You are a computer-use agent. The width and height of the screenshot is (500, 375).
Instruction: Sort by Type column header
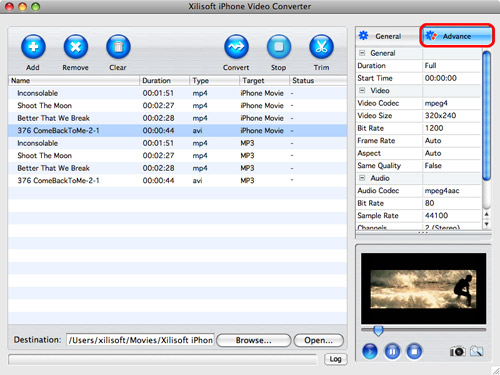point(215,80)
